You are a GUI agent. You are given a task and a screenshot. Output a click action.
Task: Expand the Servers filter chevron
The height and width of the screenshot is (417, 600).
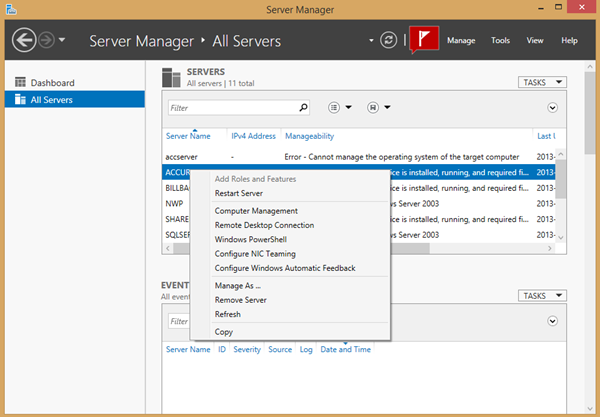pos(552,107)
